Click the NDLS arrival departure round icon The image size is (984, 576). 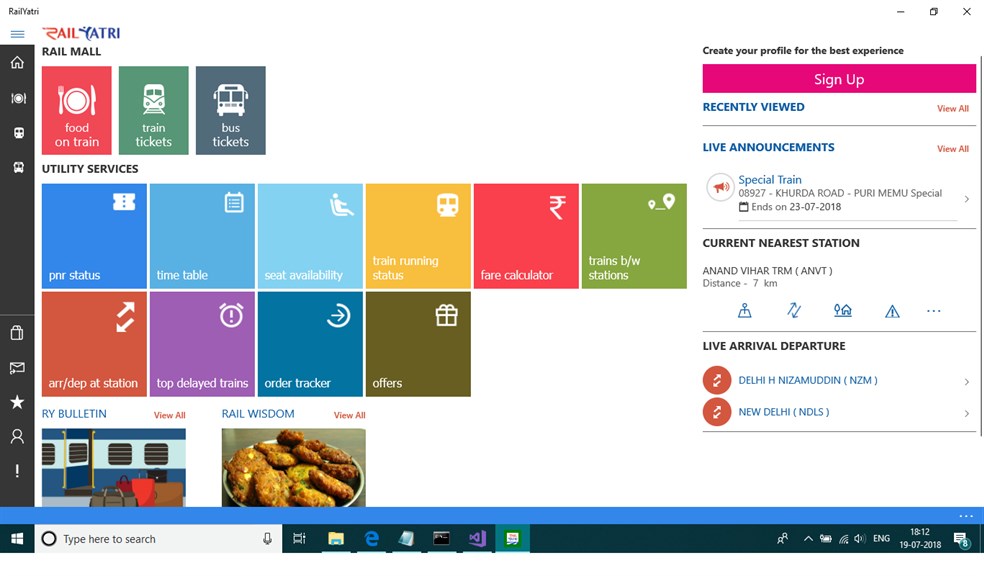click(717, 412)
